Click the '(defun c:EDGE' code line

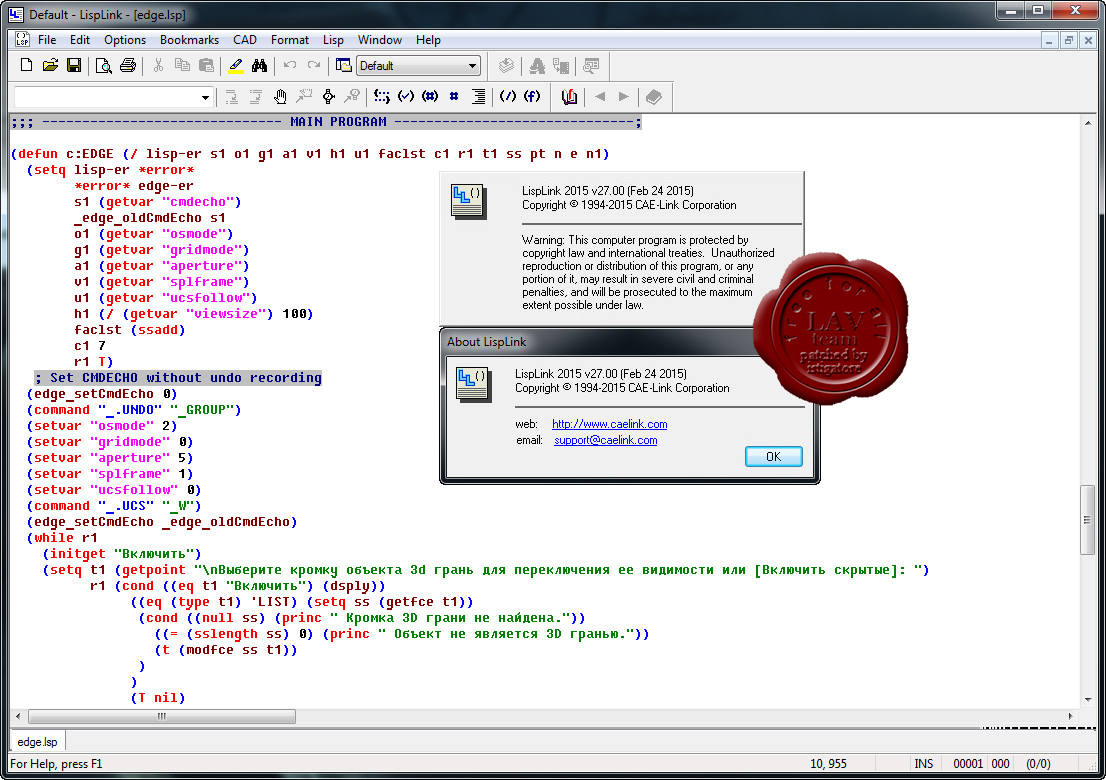pos(310,154)
